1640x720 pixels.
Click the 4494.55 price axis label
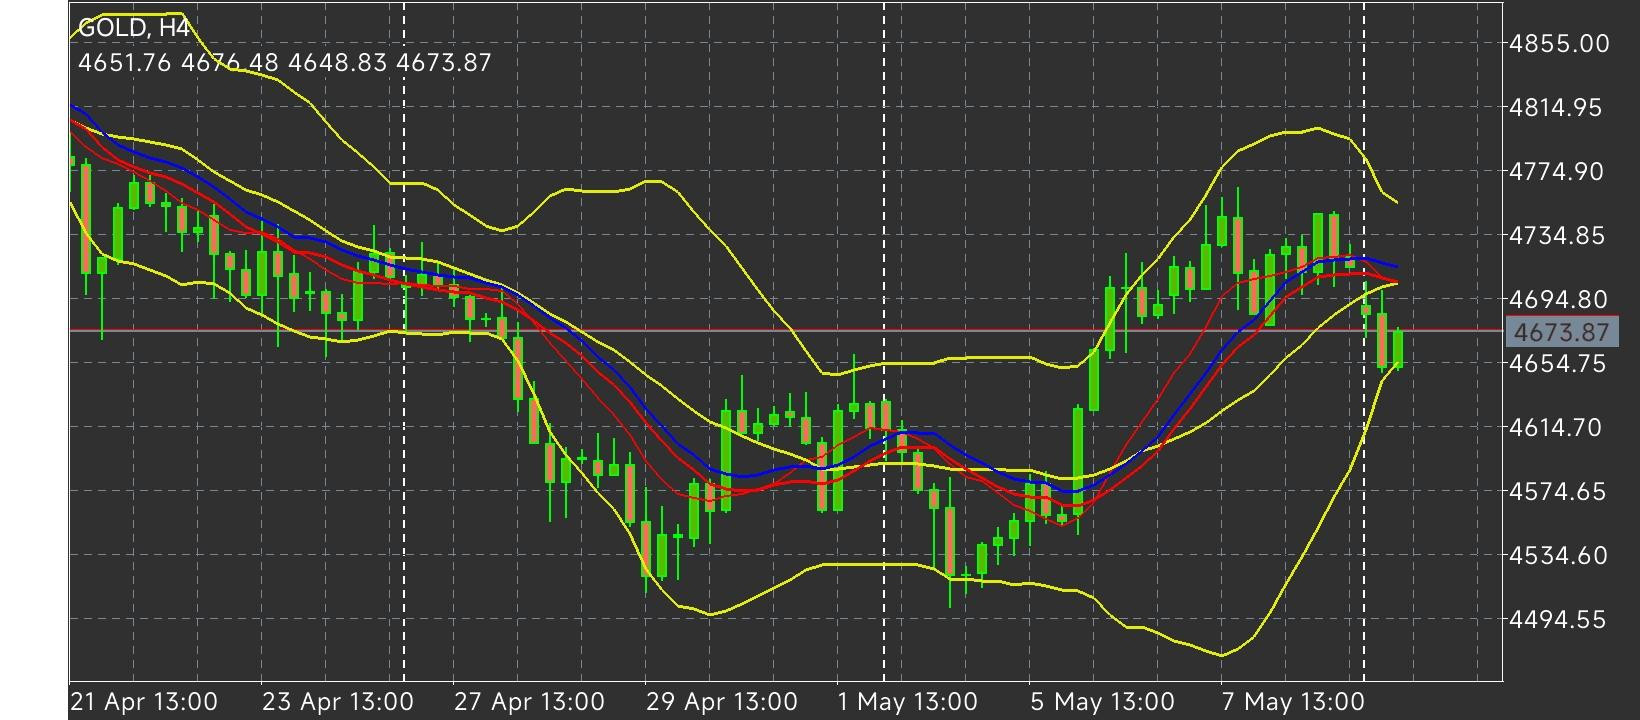click(x=1559, y=620)
